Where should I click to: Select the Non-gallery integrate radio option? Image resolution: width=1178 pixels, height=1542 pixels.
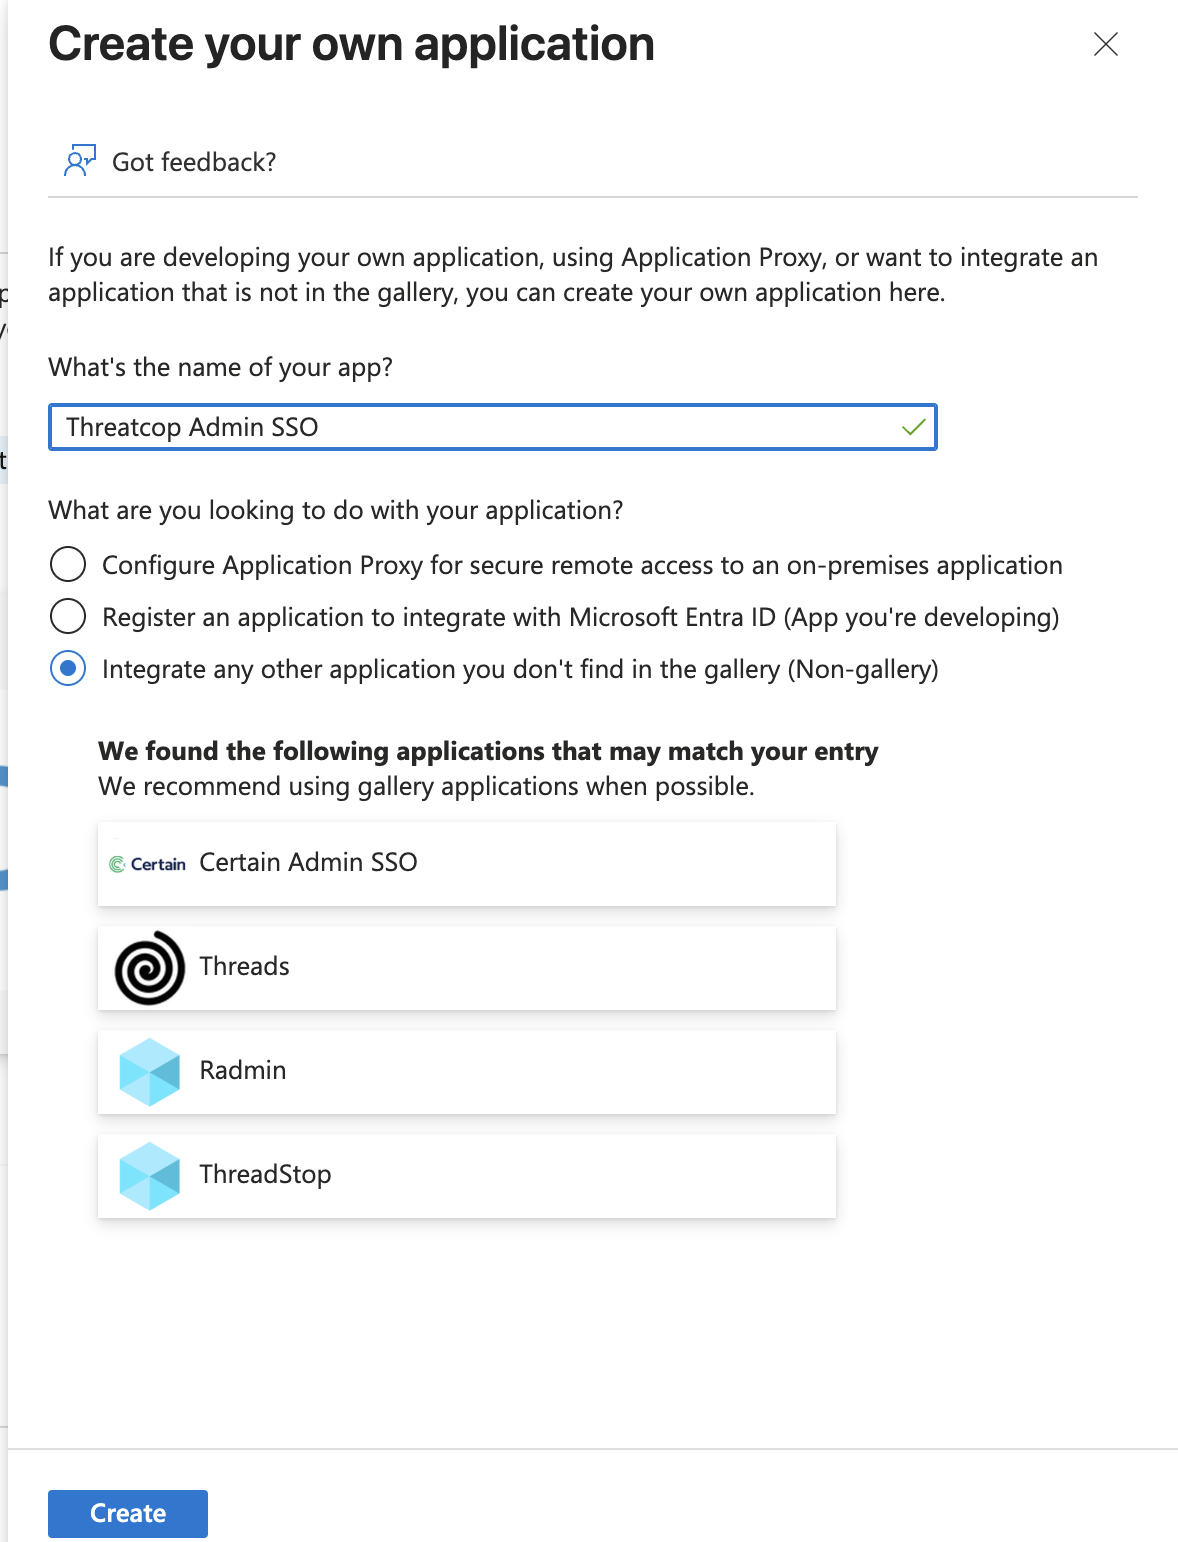click(68, 668)
